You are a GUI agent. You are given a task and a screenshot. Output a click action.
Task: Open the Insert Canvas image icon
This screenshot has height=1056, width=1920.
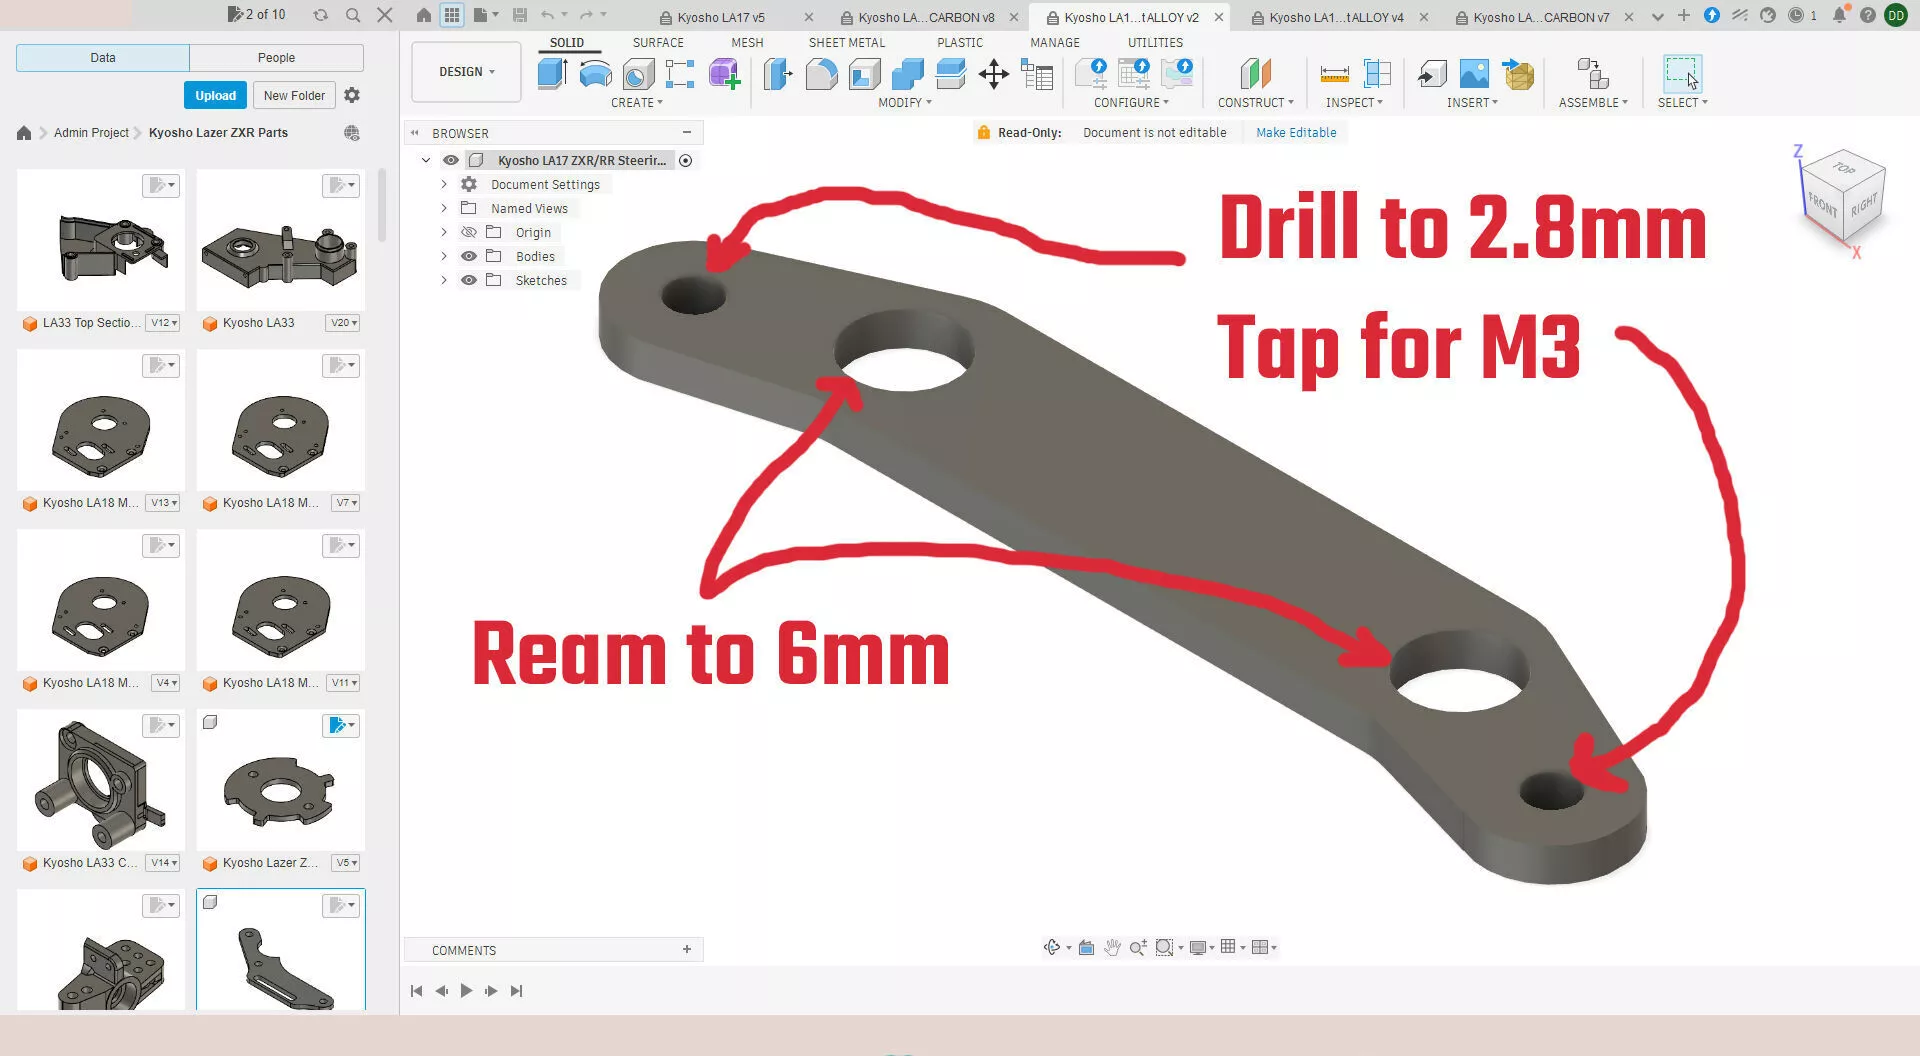click(1474, 74)
